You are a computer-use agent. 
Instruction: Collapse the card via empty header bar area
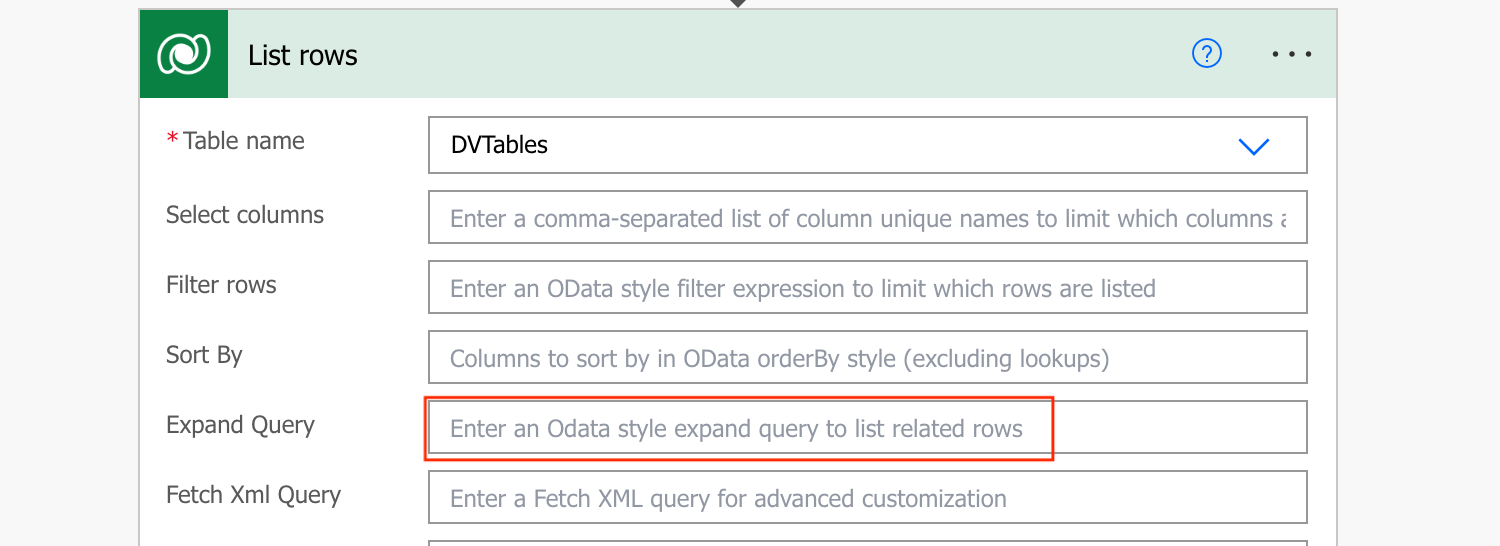[770, 54]
